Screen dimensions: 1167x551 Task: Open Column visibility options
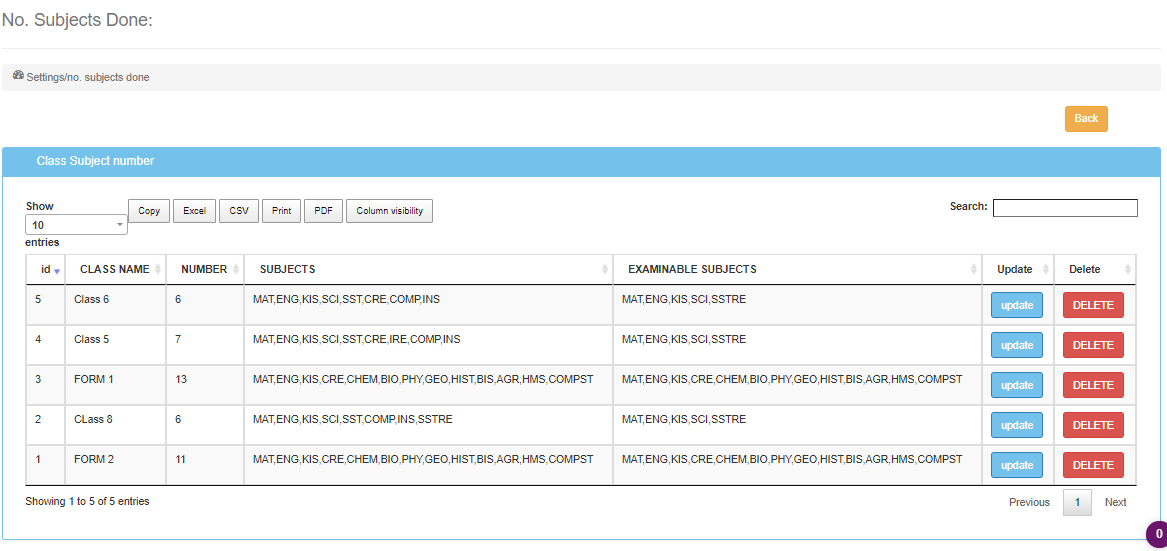(389, 211)
